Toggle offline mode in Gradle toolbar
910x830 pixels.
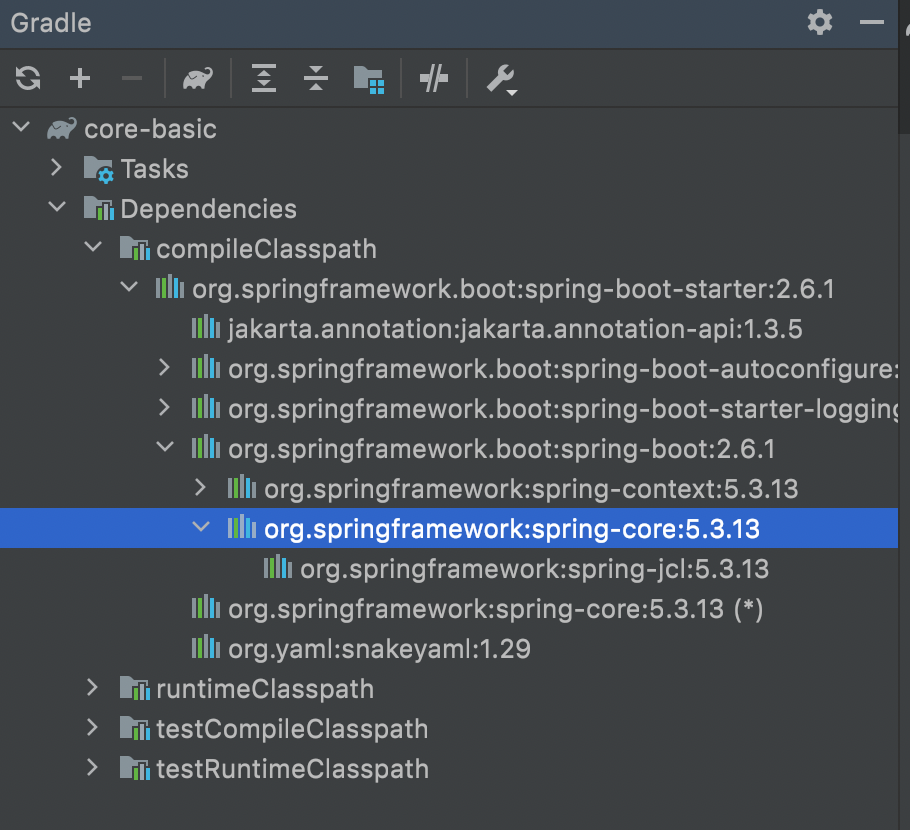click(x=434, y=78)
